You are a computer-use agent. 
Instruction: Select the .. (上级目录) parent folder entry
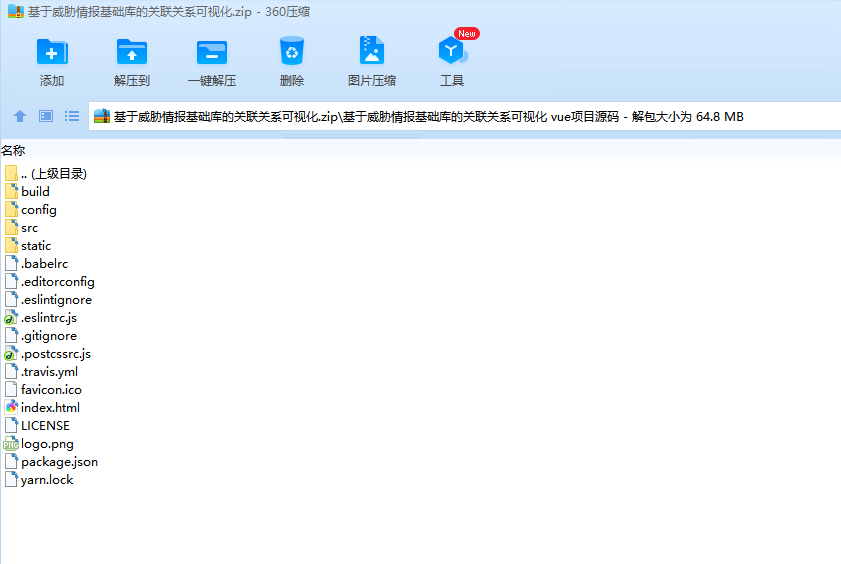pos(46,173)
